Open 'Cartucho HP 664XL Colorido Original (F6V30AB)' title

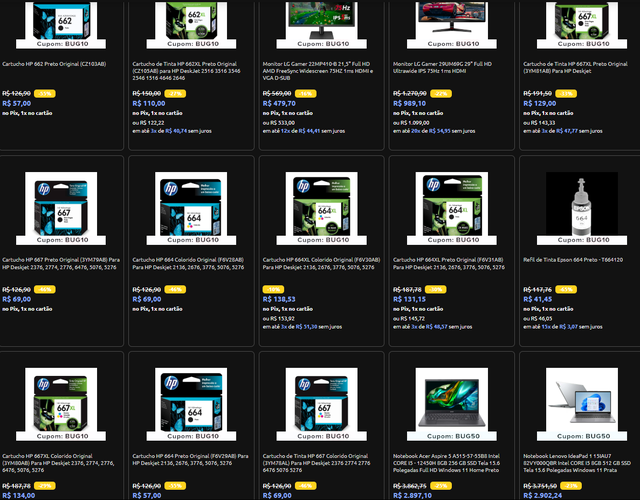click(x=321, y=263)
